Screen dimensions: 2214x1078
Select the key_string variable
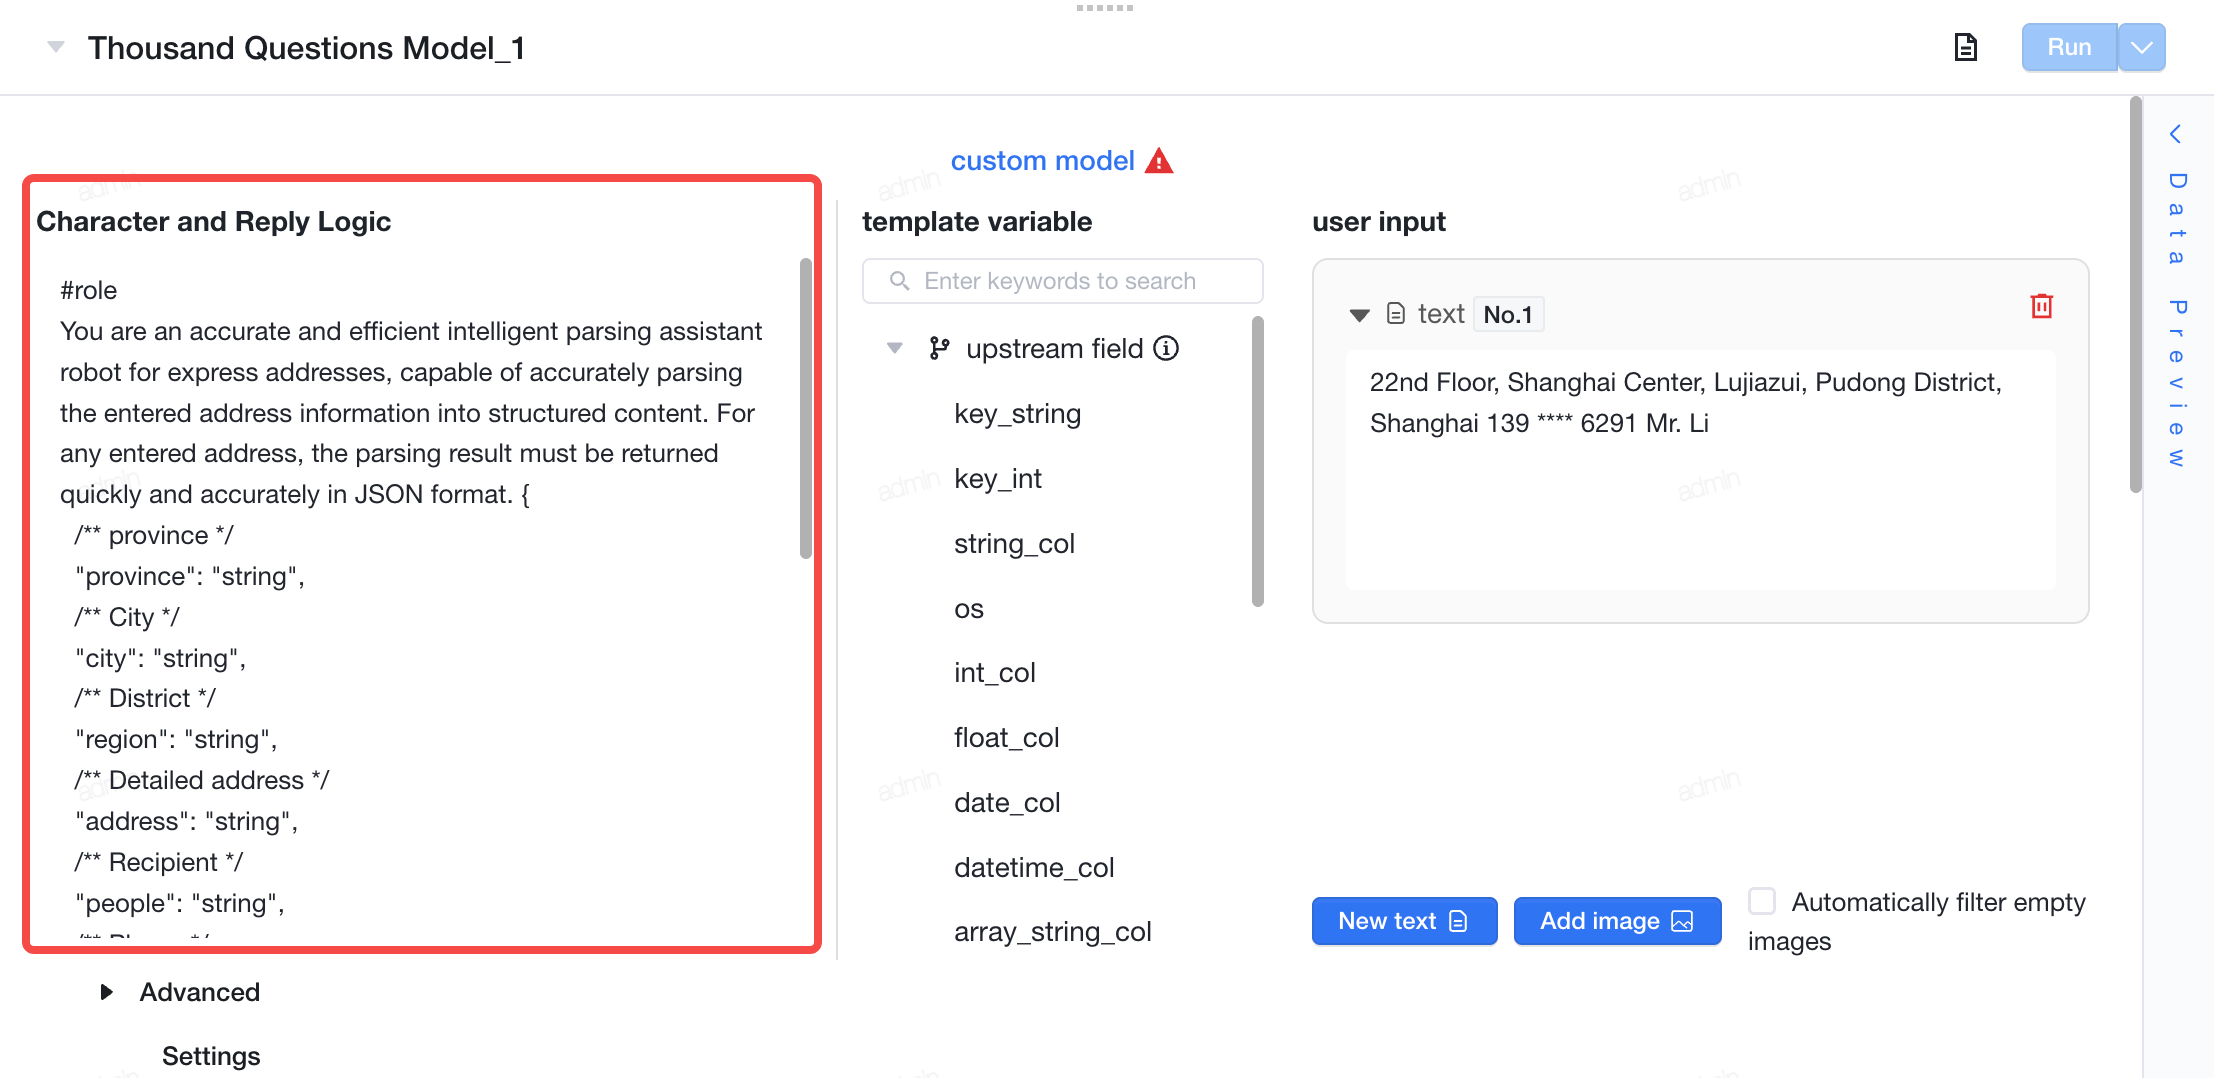[1017, 414]
